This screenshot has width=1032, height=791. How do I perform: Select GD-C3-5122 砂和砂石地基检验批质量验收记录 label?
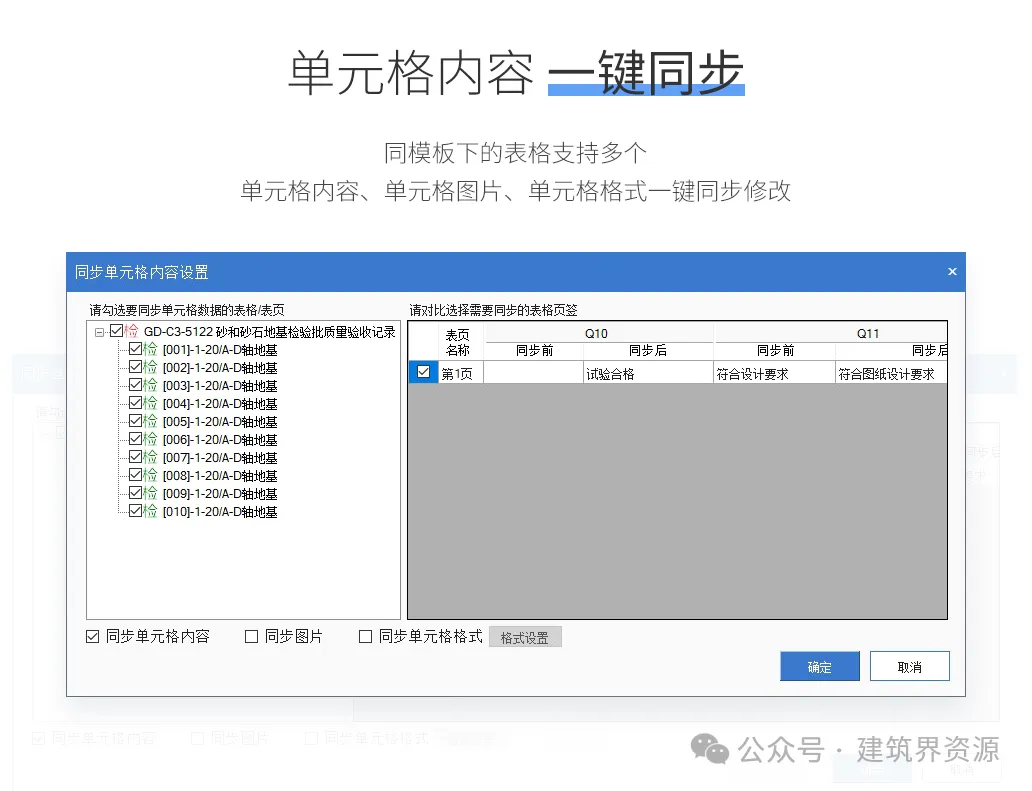[x=269, y=332]
